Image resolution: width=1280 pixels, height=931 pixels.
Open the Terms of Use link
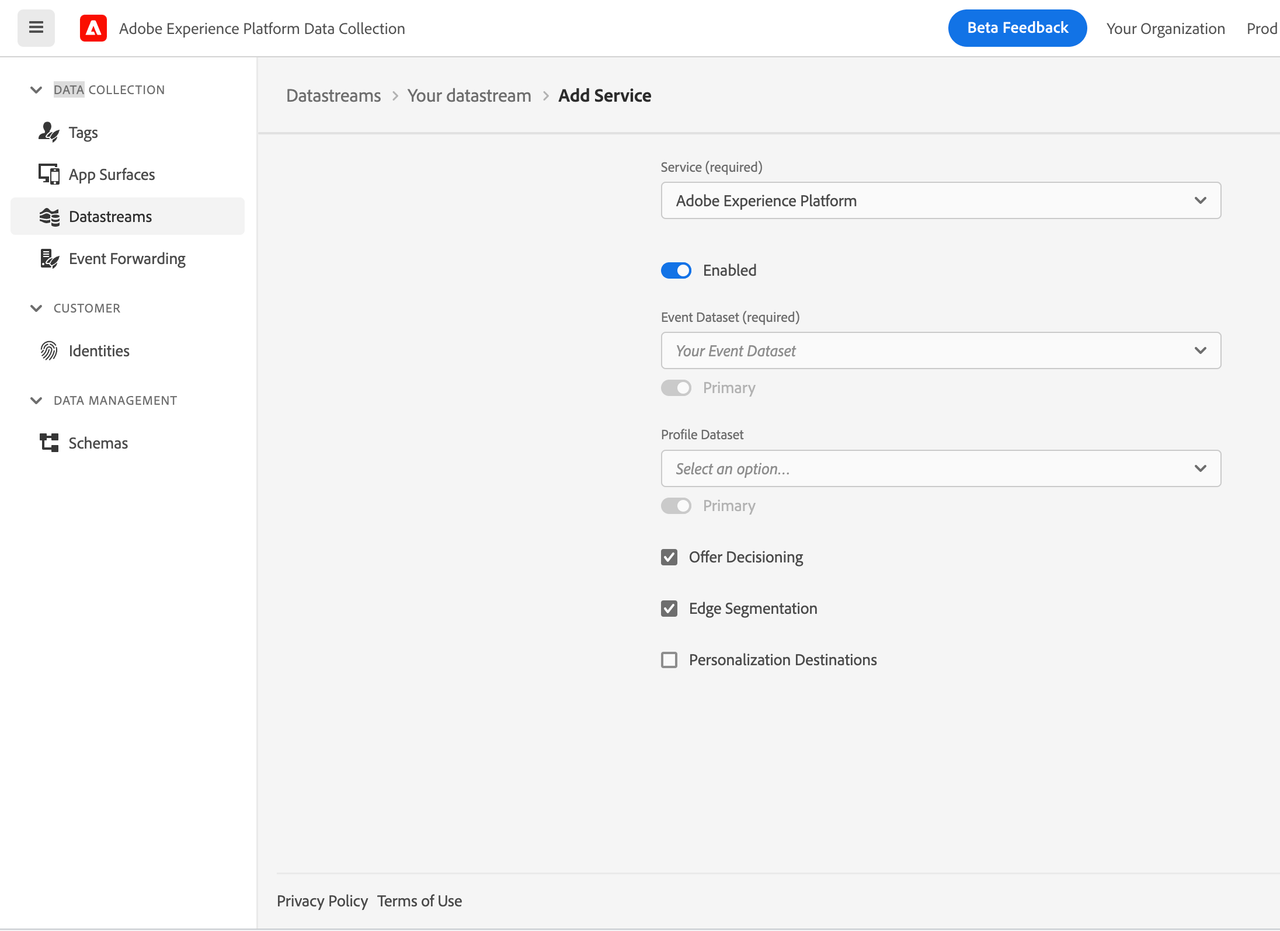pyautogui.click(x=419, y=901)
